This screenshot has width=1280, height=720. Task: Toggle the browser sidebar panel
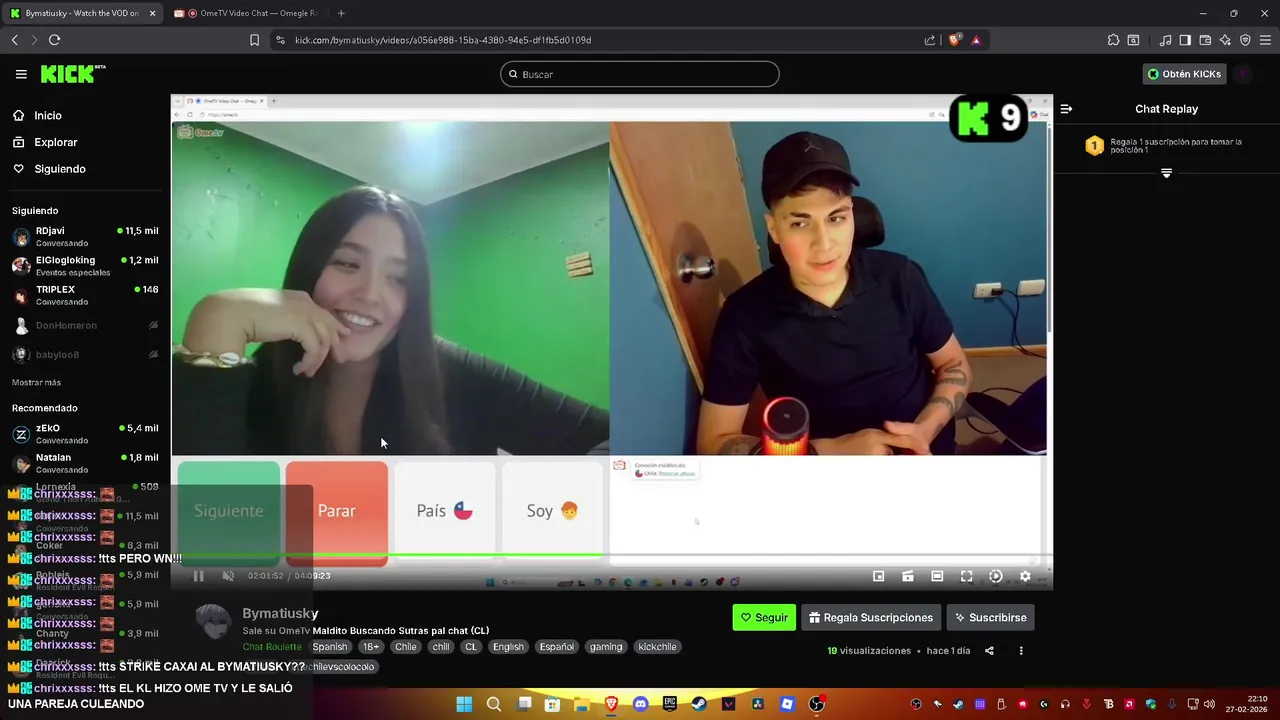point(1185,40)
